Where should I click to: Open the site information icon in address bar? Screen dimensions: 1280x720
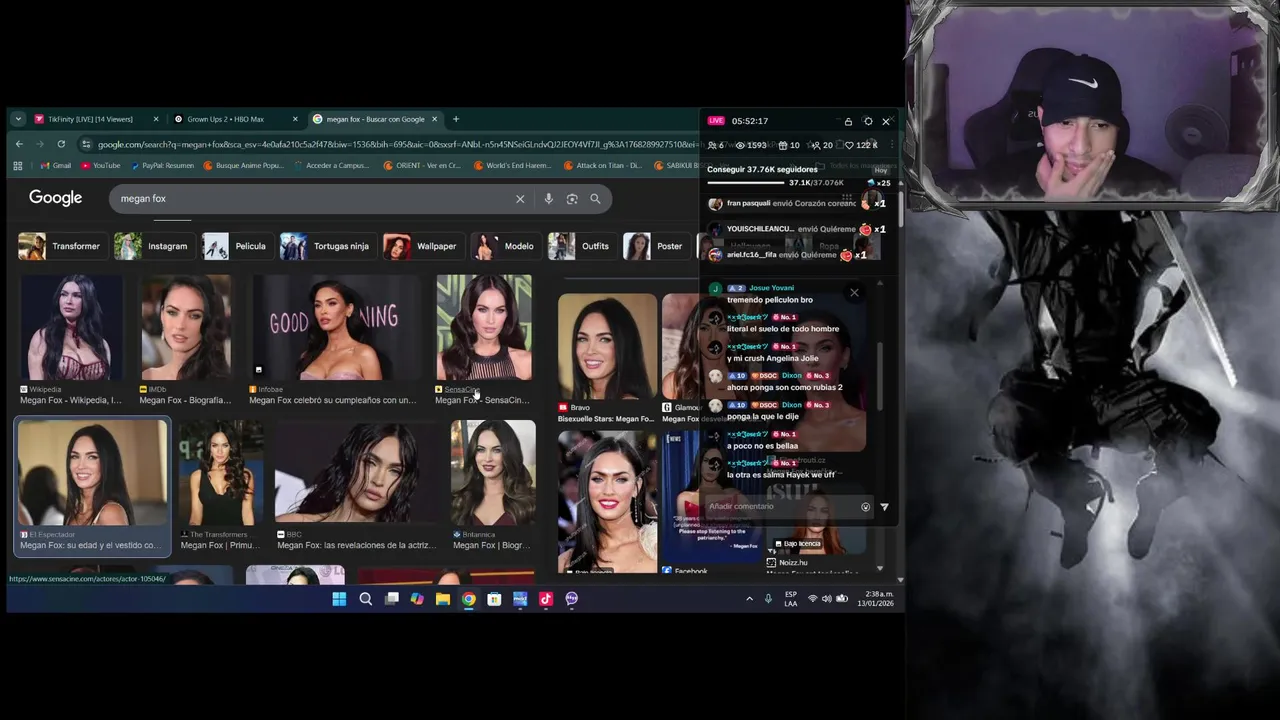pos(87,144)
